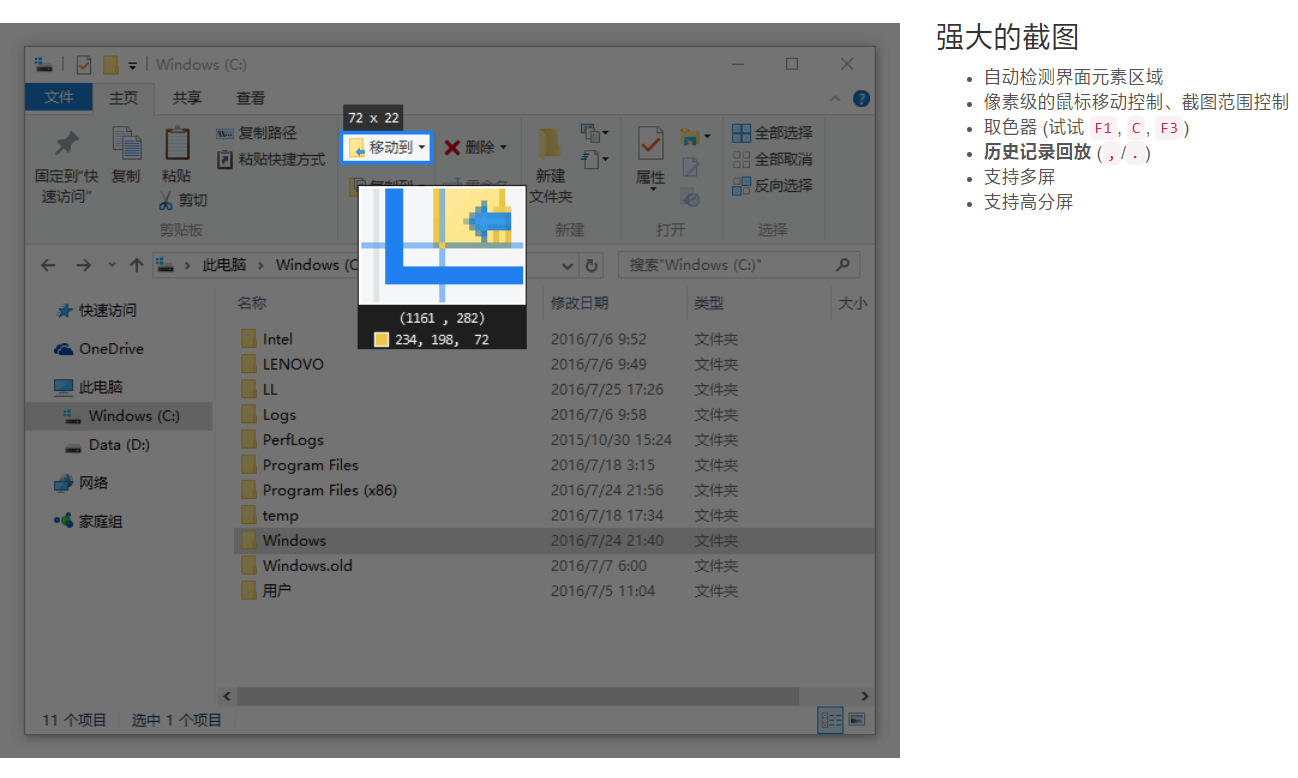Select Network (网络) in the navigation pane

point(81,483)
